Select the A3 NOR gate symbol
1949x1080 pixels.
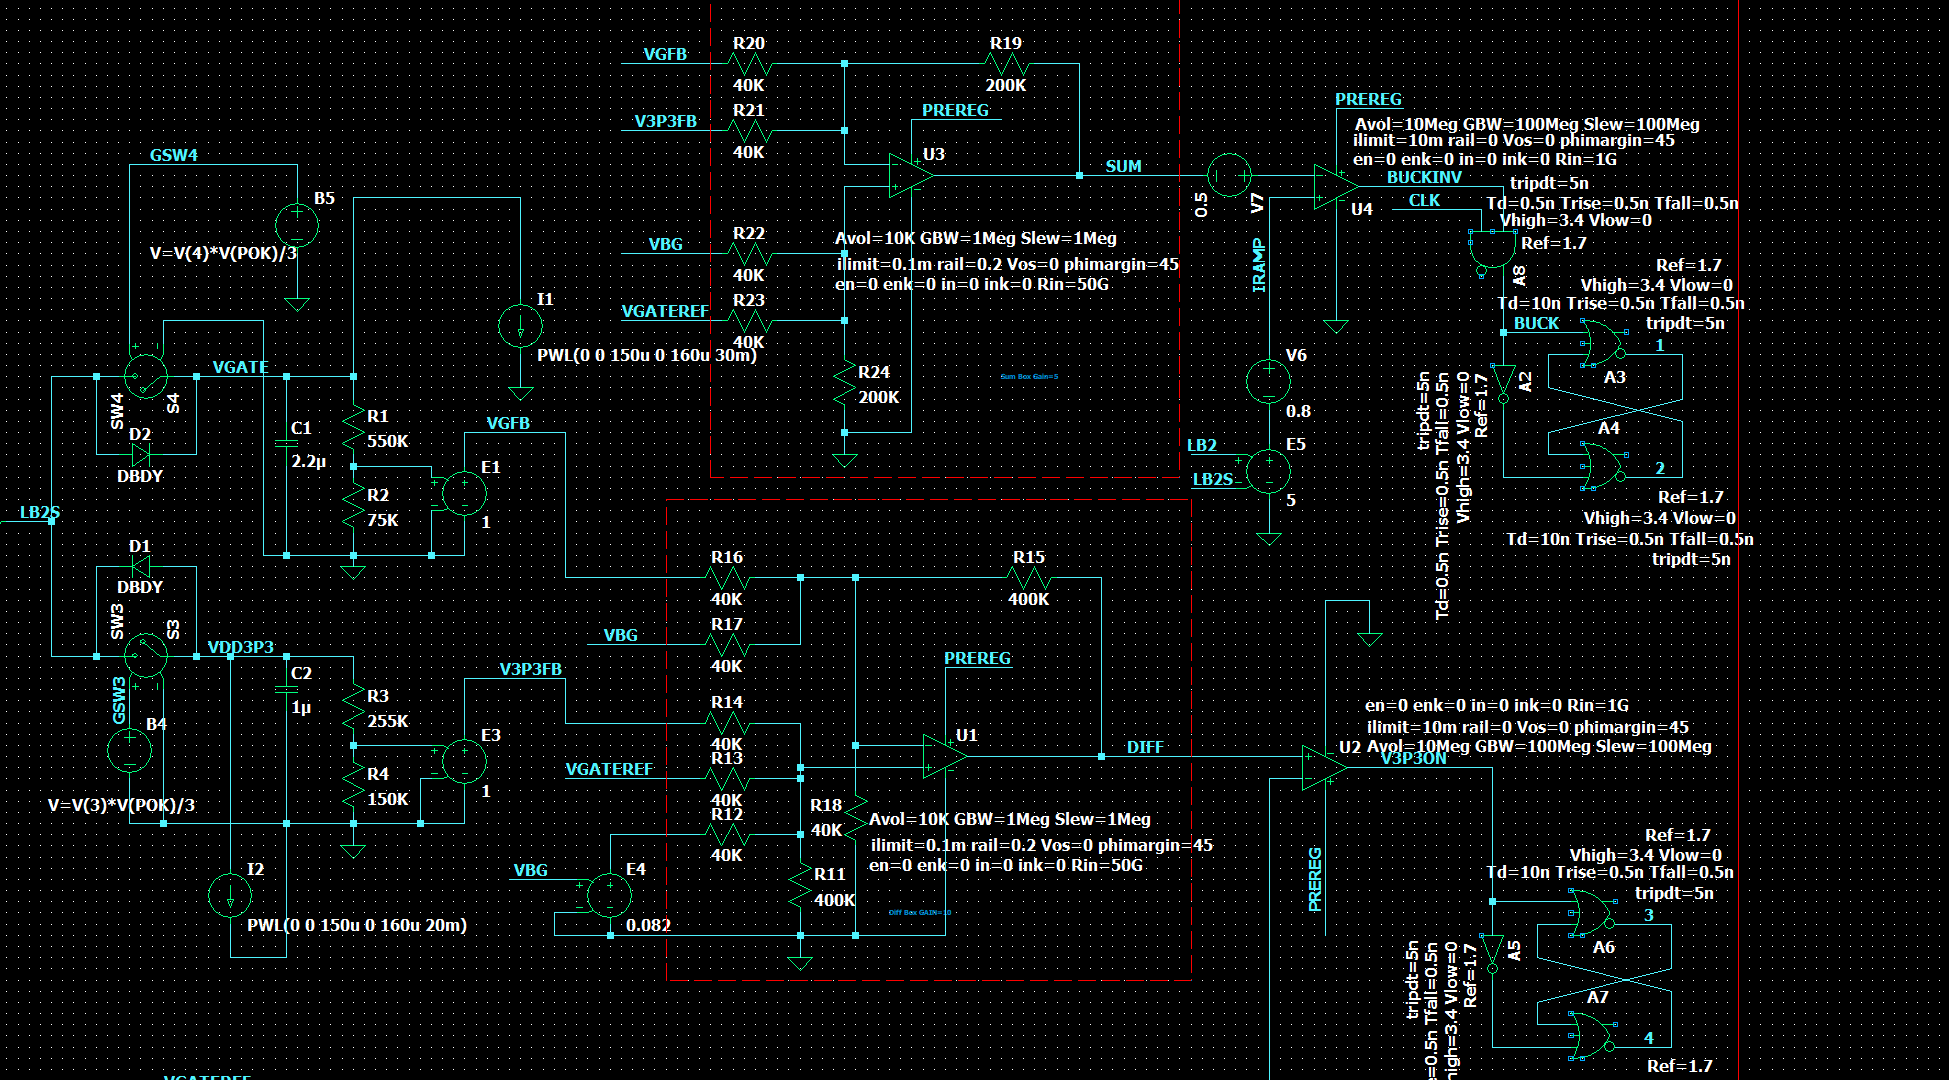point(1603,345)
